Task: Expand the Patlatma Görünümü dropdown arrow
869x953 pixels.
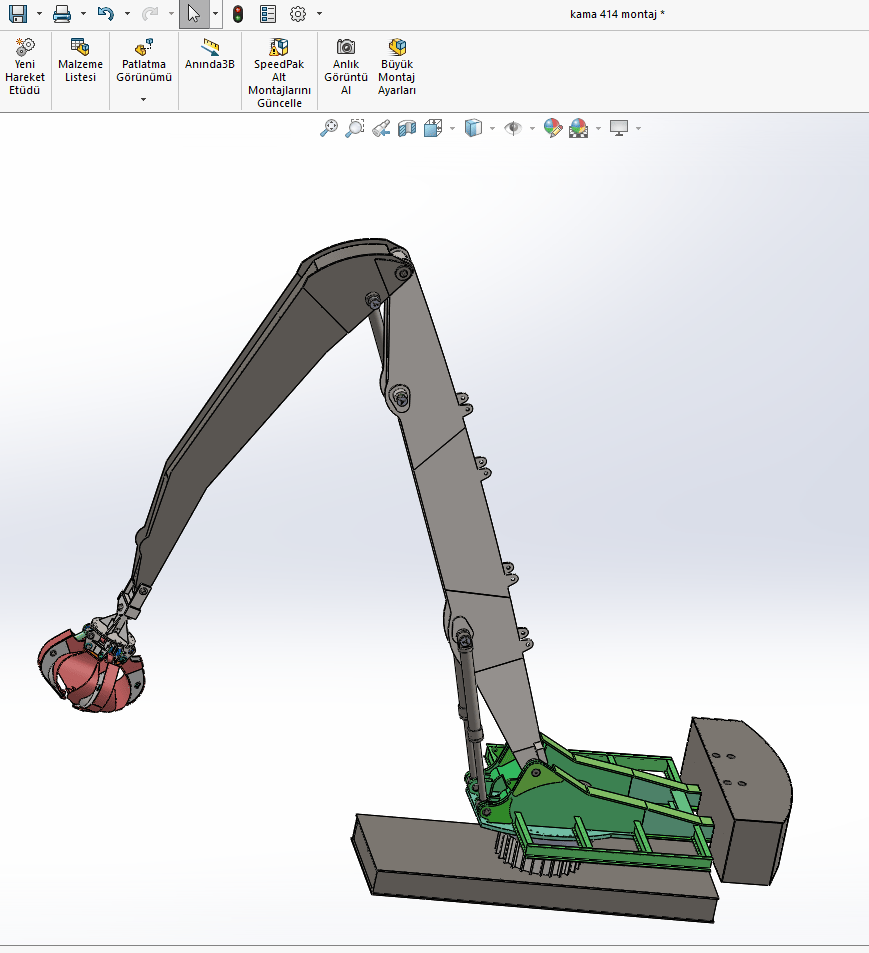Action: 143,99
